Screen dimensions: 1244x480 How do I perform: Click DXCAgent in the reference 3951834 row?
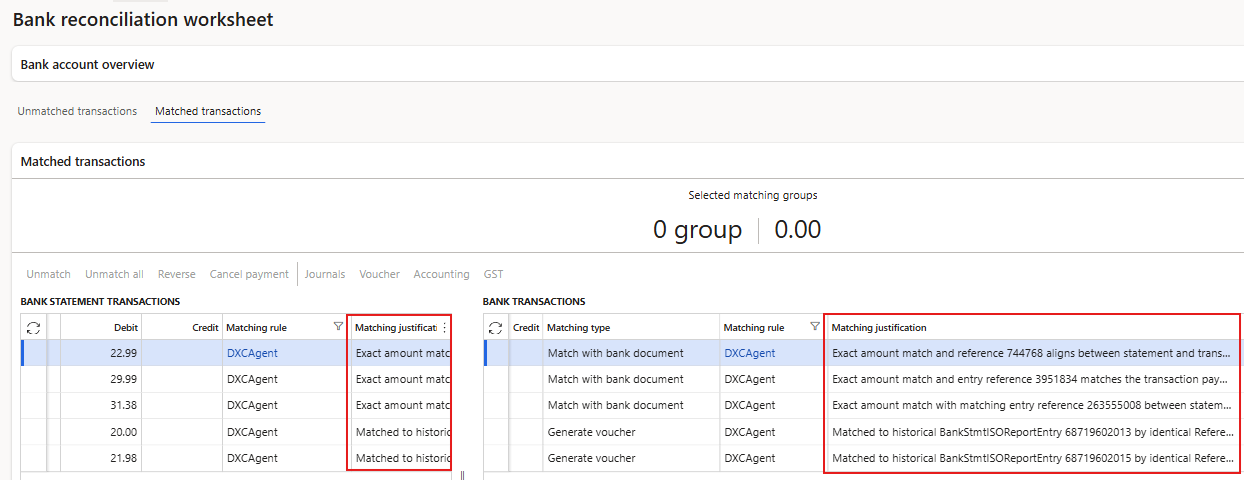pos(750,379)
